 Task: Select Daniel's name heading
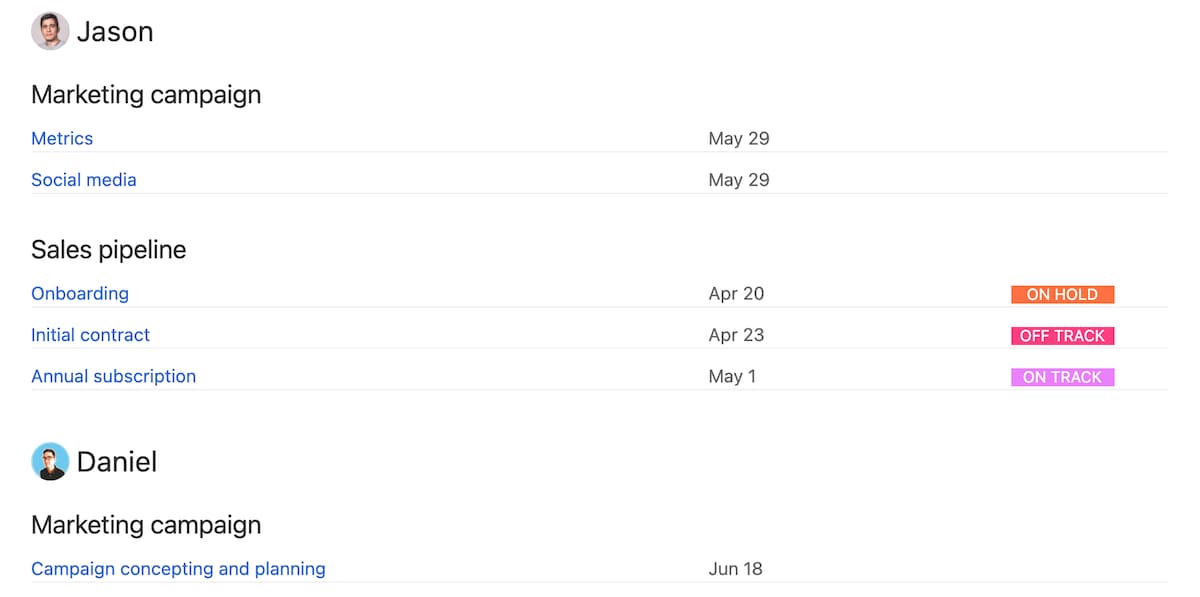[x=117, y=461]
